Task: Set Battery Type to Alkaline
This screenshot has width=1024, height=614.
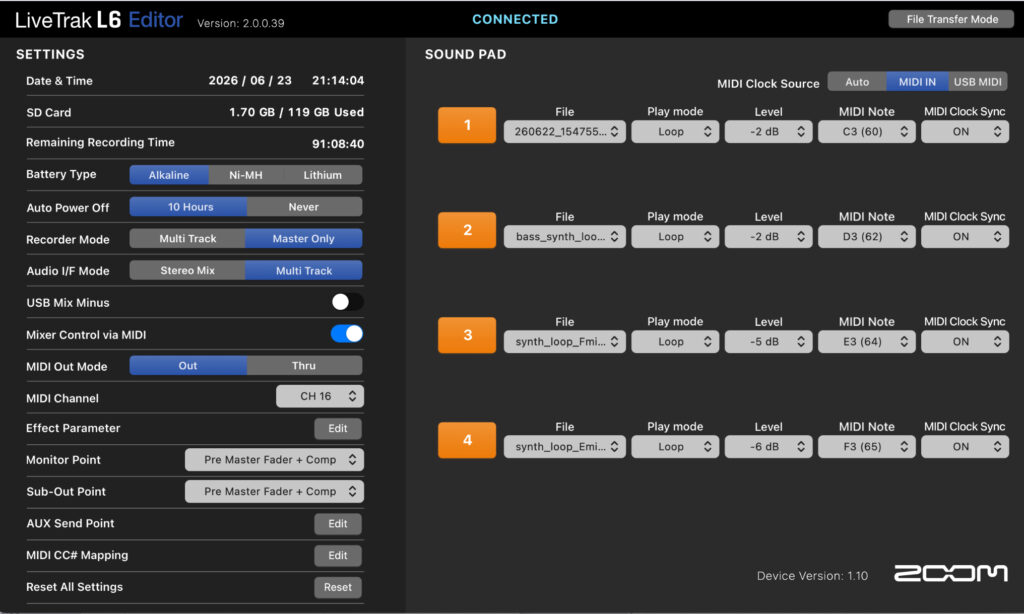Action: tap(169, 174)
